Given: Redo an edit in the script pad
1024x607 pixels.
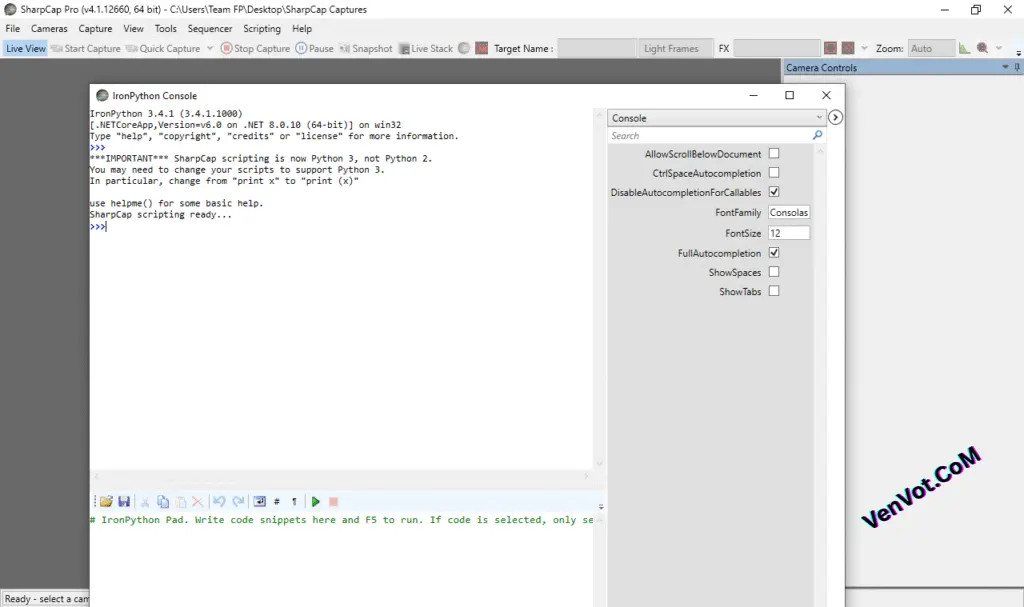Looking at the screenshot, I should click(240, 501).
